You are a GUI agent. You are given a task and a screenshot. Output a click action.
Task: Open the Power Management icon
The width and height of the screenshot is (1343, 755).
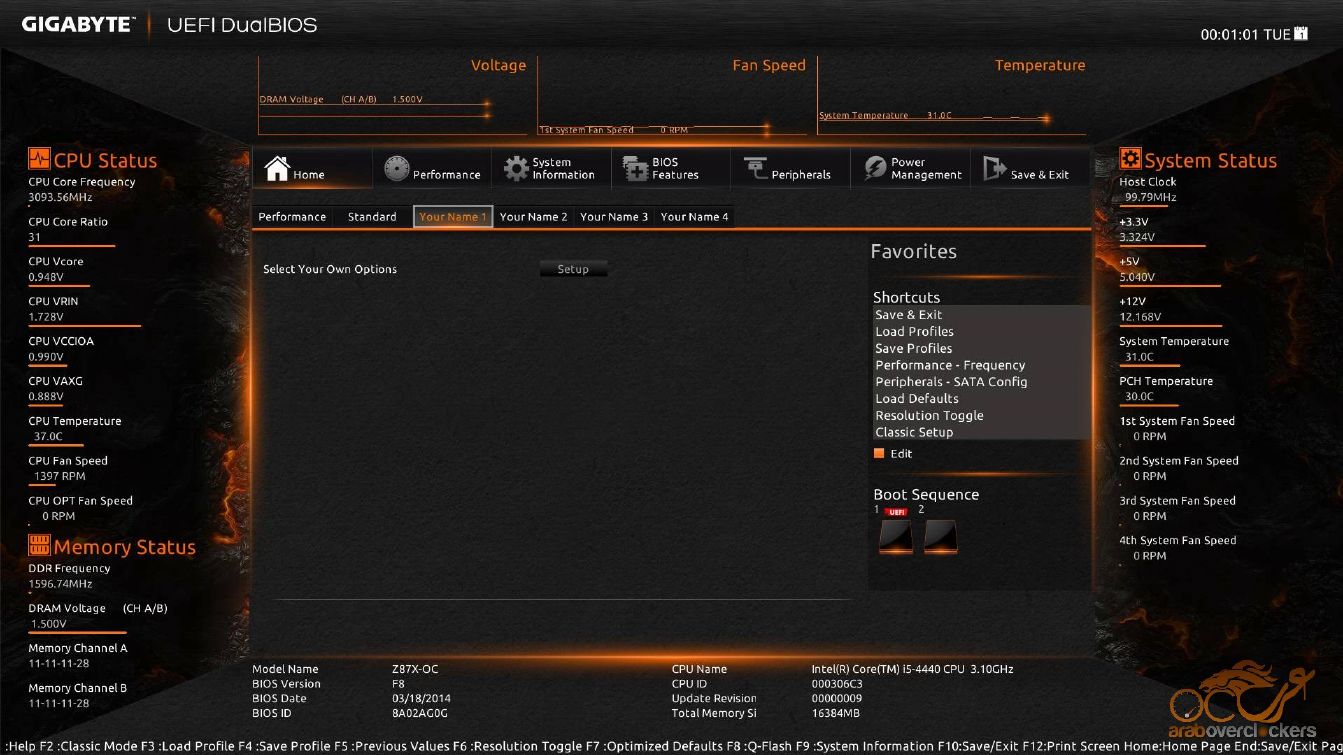[875, 169]
